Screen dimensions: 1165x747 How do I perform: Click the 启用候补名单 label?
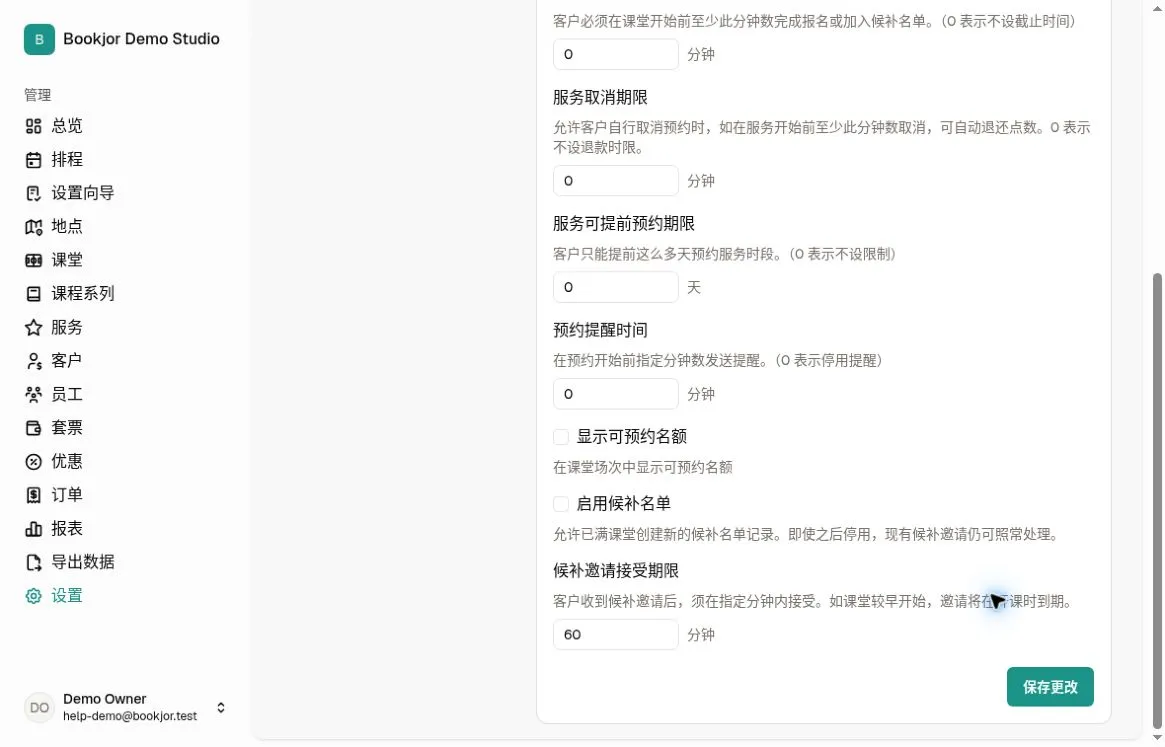[x=623, y=504]
